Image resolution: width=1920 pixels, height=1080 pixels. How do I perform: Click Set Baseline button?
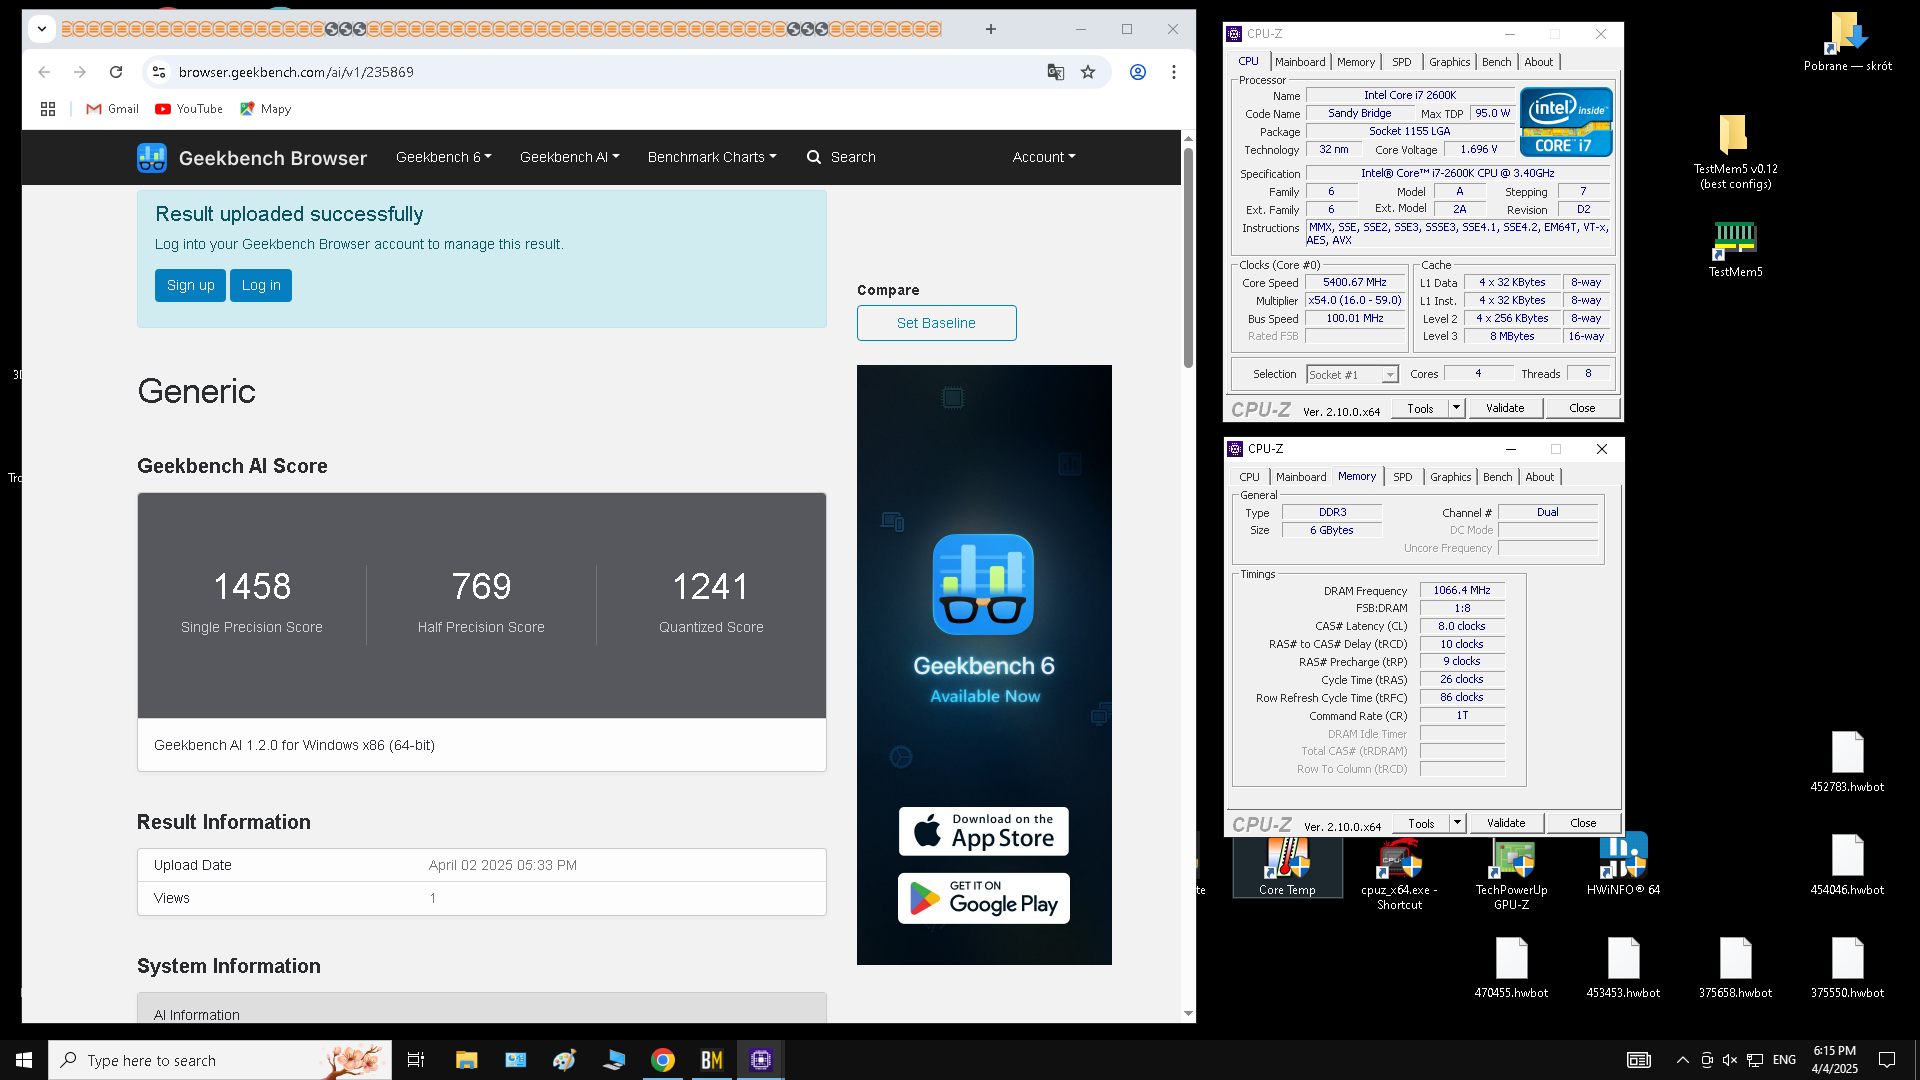tap(936, 323)
